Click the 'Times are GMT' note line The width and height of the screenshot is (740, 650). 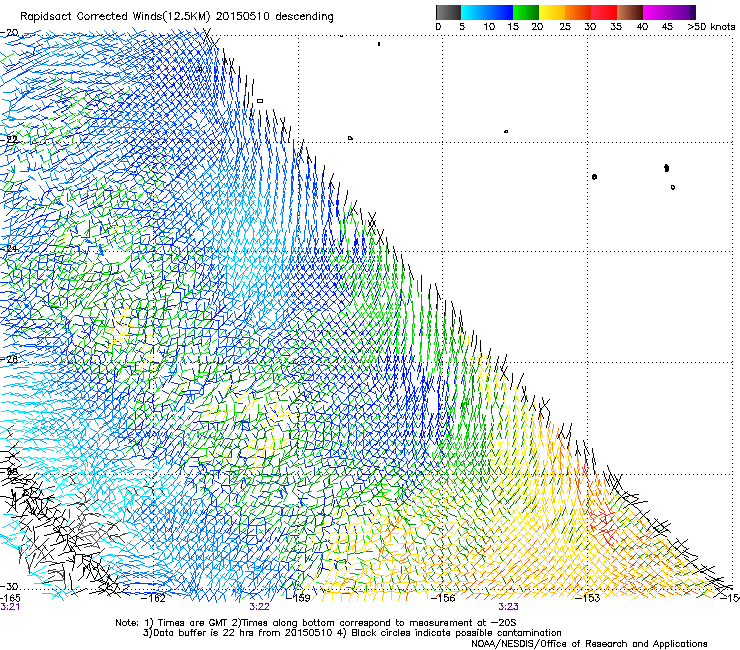(x=316, y=623)
